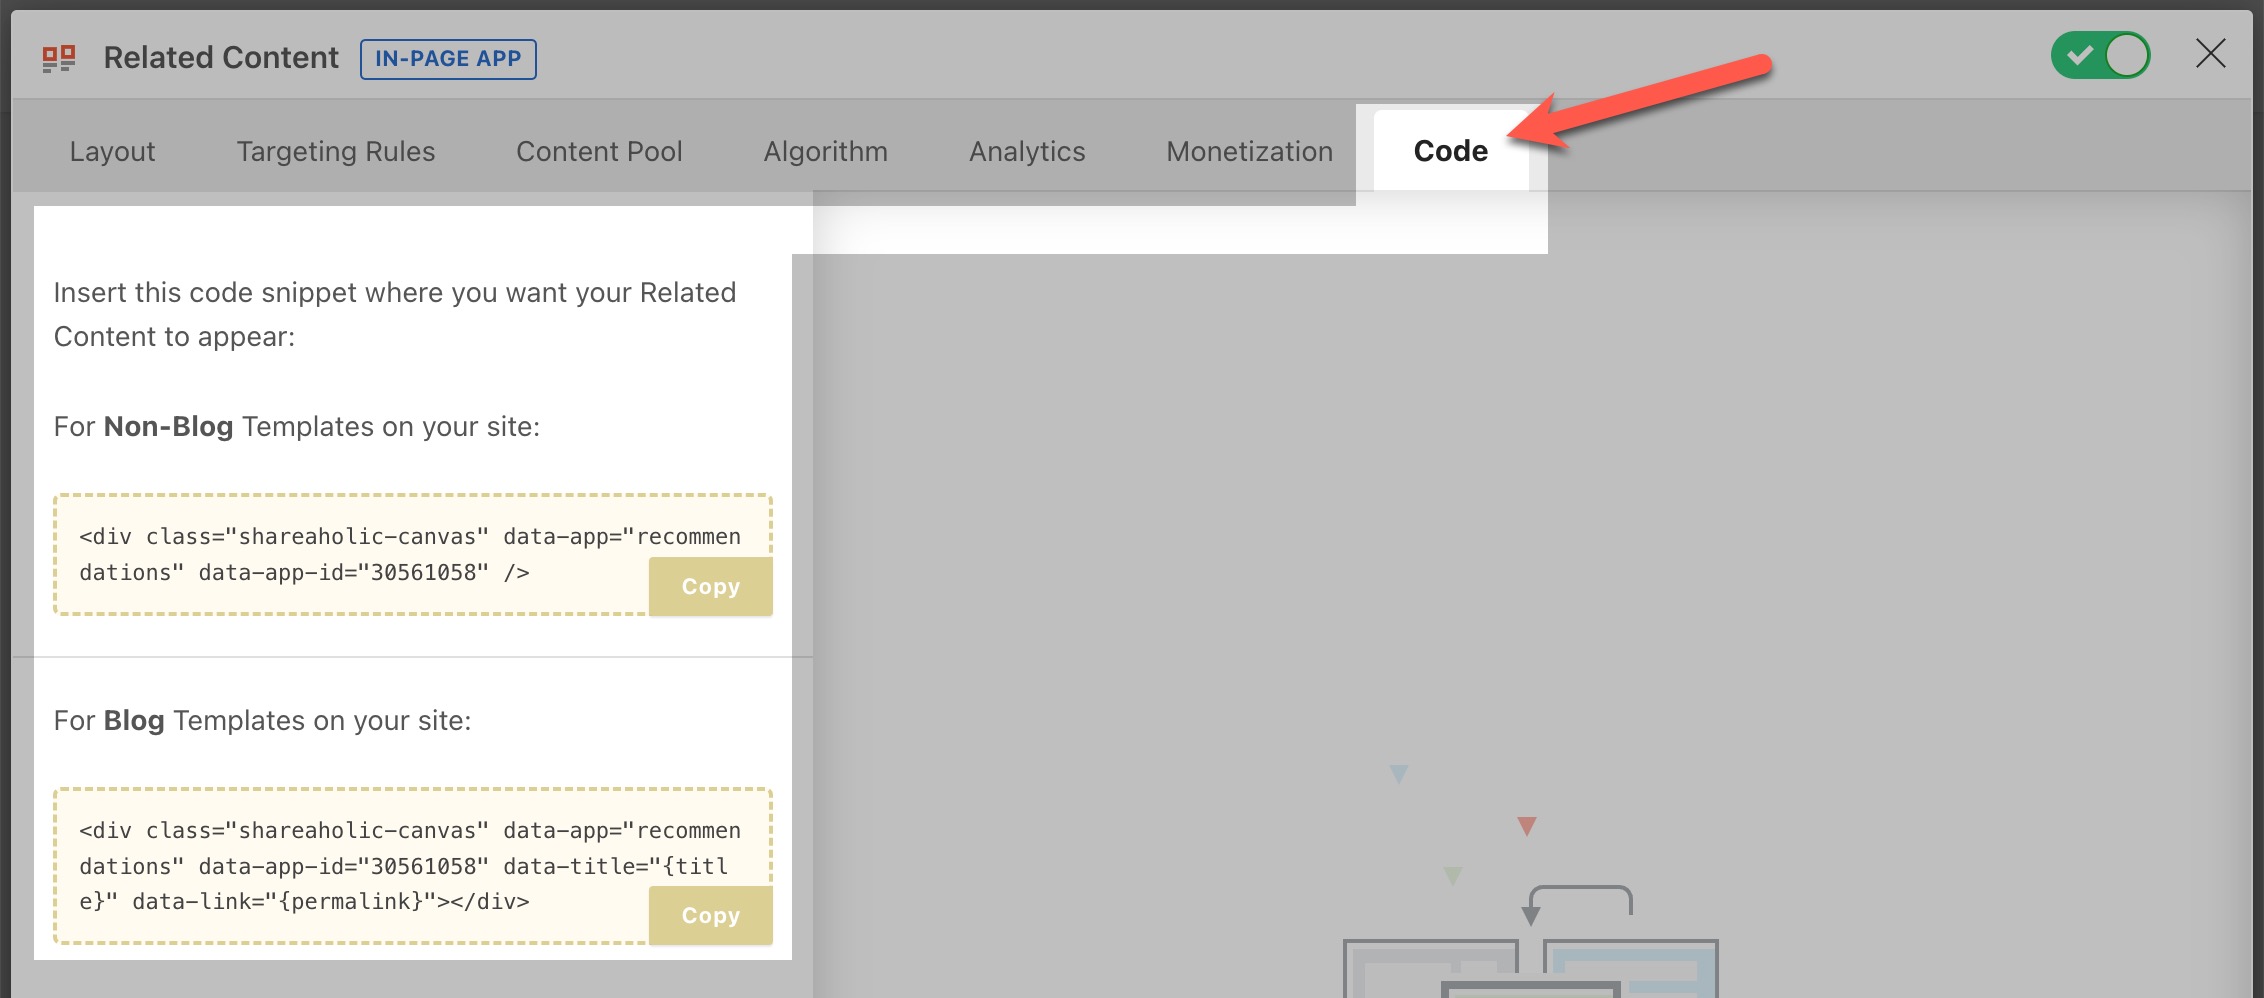Copy the Blog template code snippet
The width and height of the screenshot is (2264, 998).
[x=711, y=915]
